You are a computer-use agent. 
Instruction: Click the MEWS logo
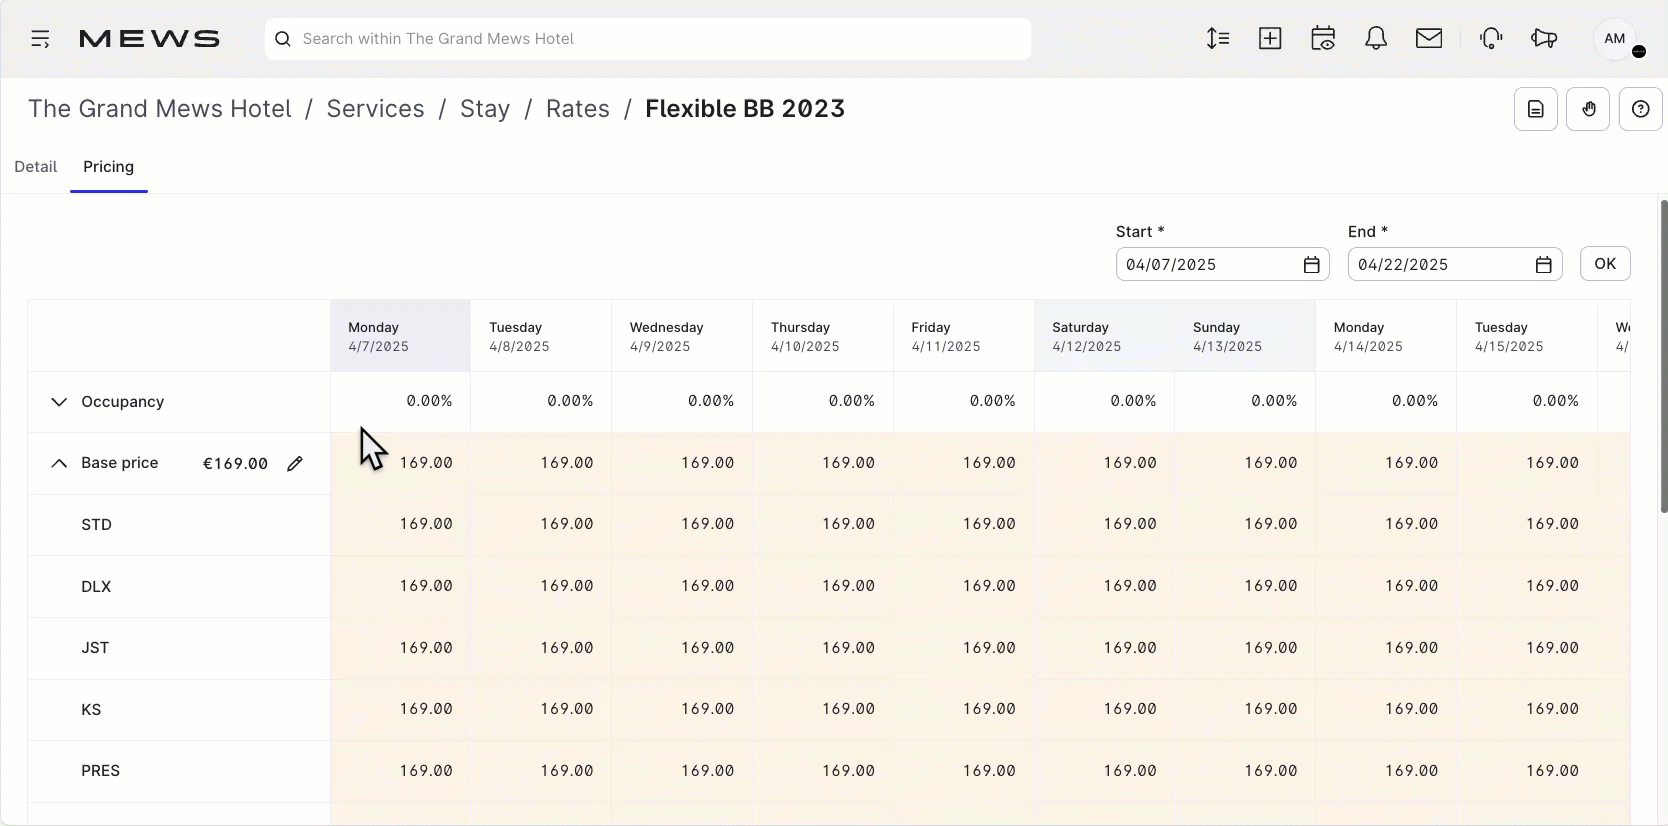(x=149, y=39)
